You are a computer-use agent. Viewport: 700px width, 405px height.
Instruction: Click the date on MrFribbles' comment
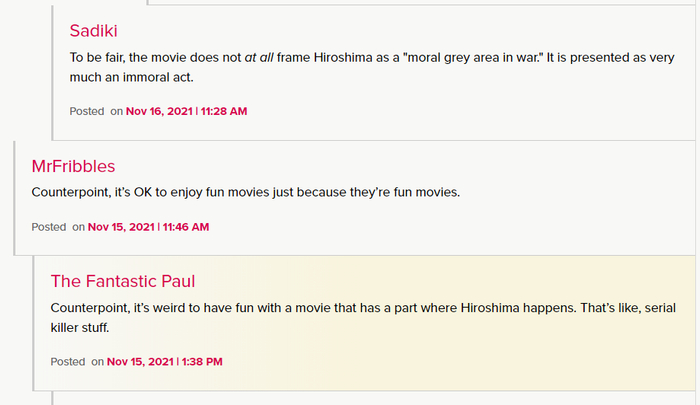point(120,227)
